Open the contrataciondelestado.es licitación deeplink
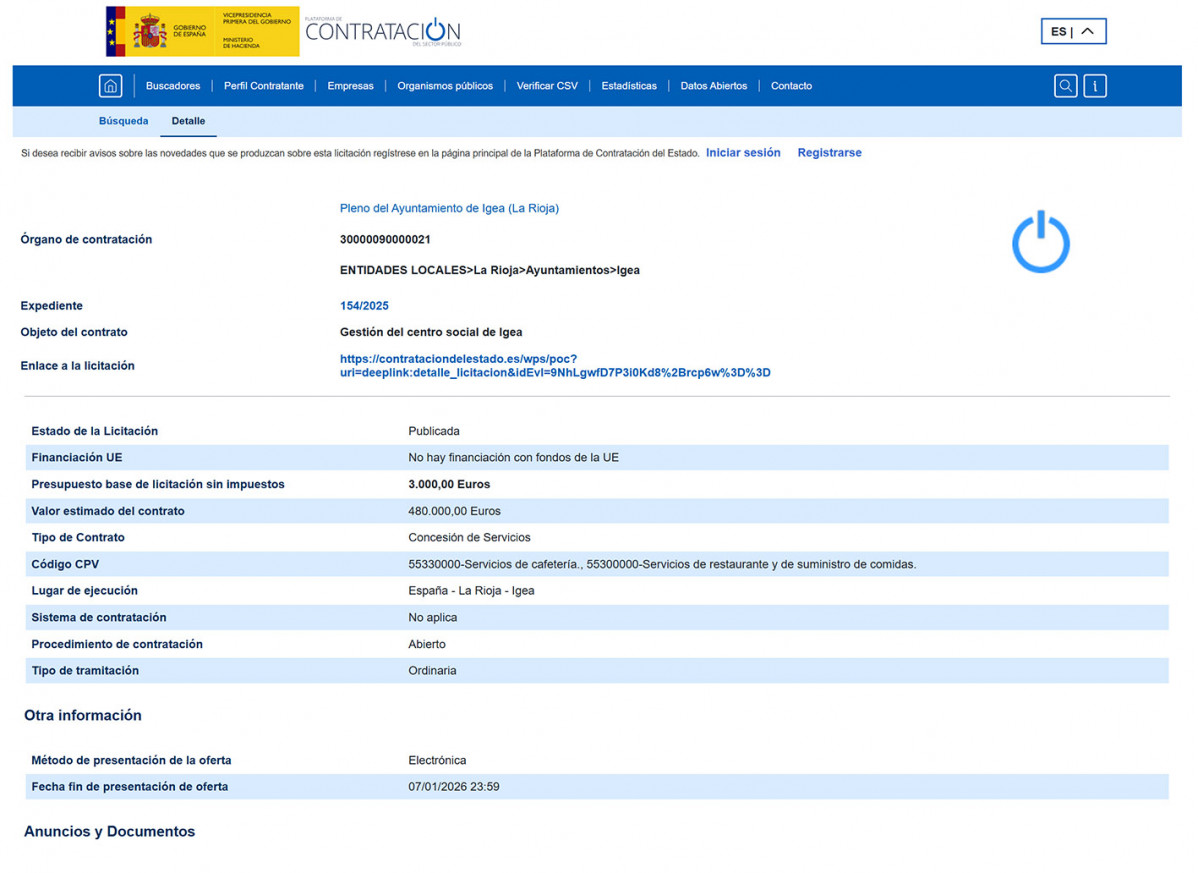Screen dimensions: 1198x873 pyautogui.click(x=555, y=366)
